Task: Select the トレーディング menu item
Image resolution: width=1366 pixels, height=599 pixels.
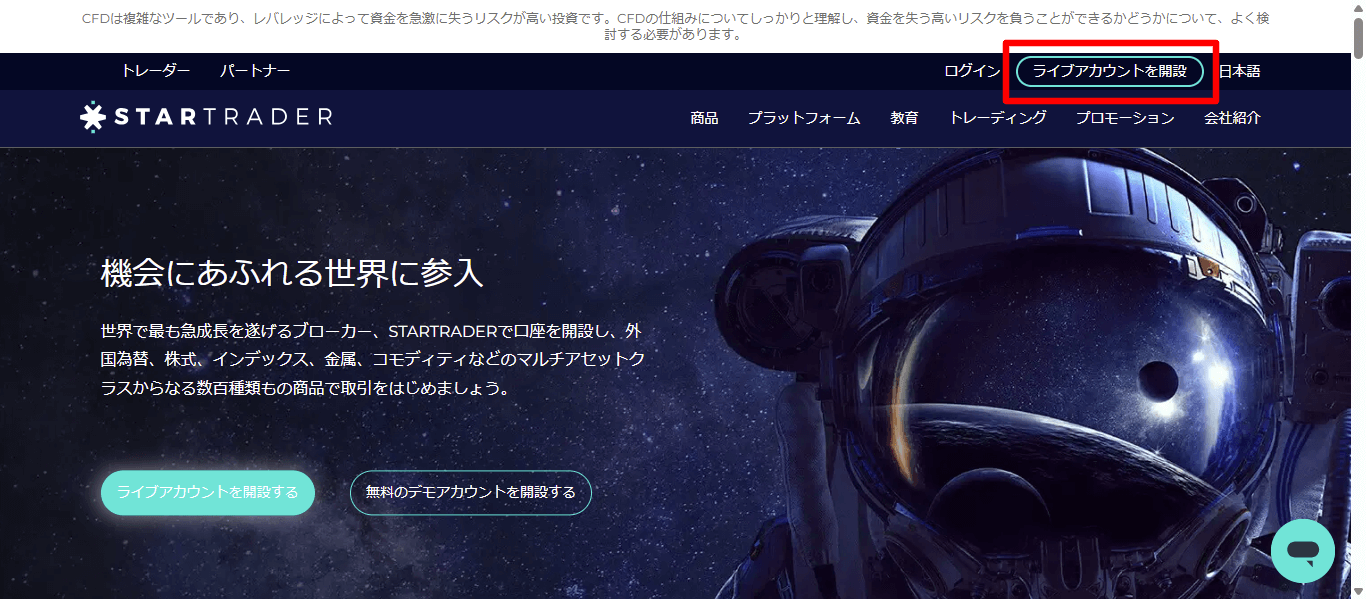Action: click(999, 117)
